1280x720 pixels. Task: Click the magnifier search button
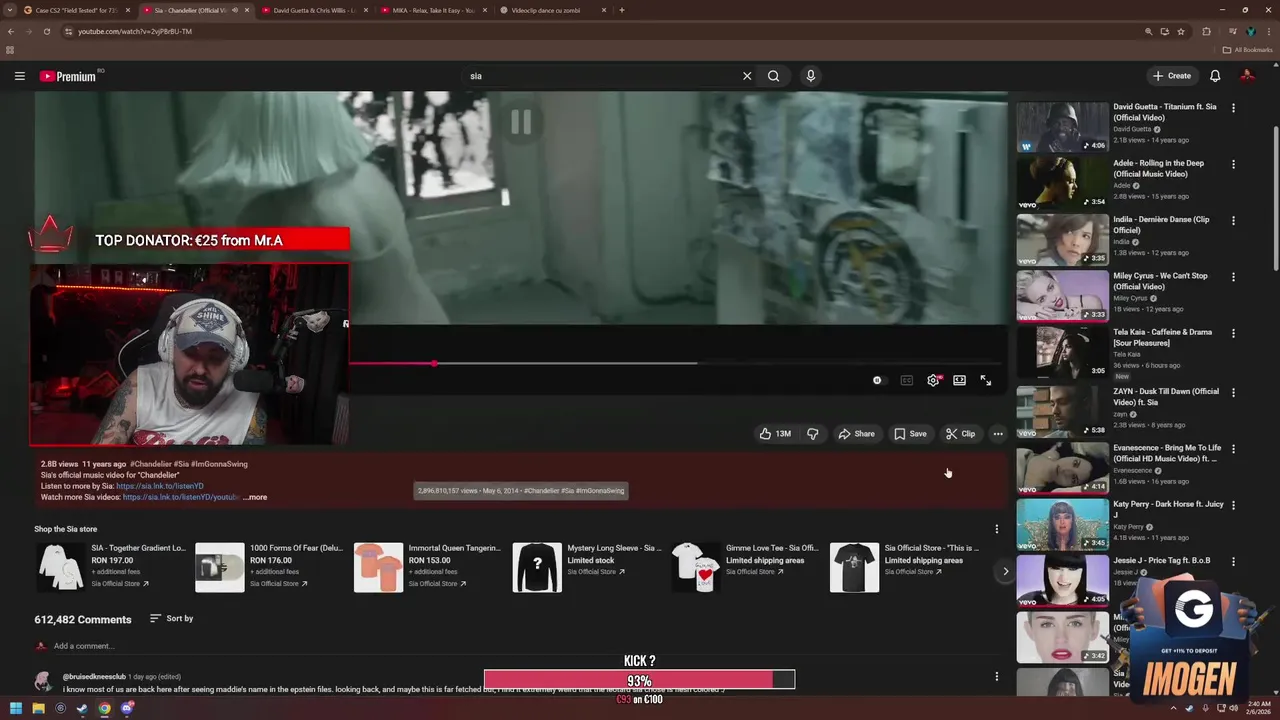point(773,76)
